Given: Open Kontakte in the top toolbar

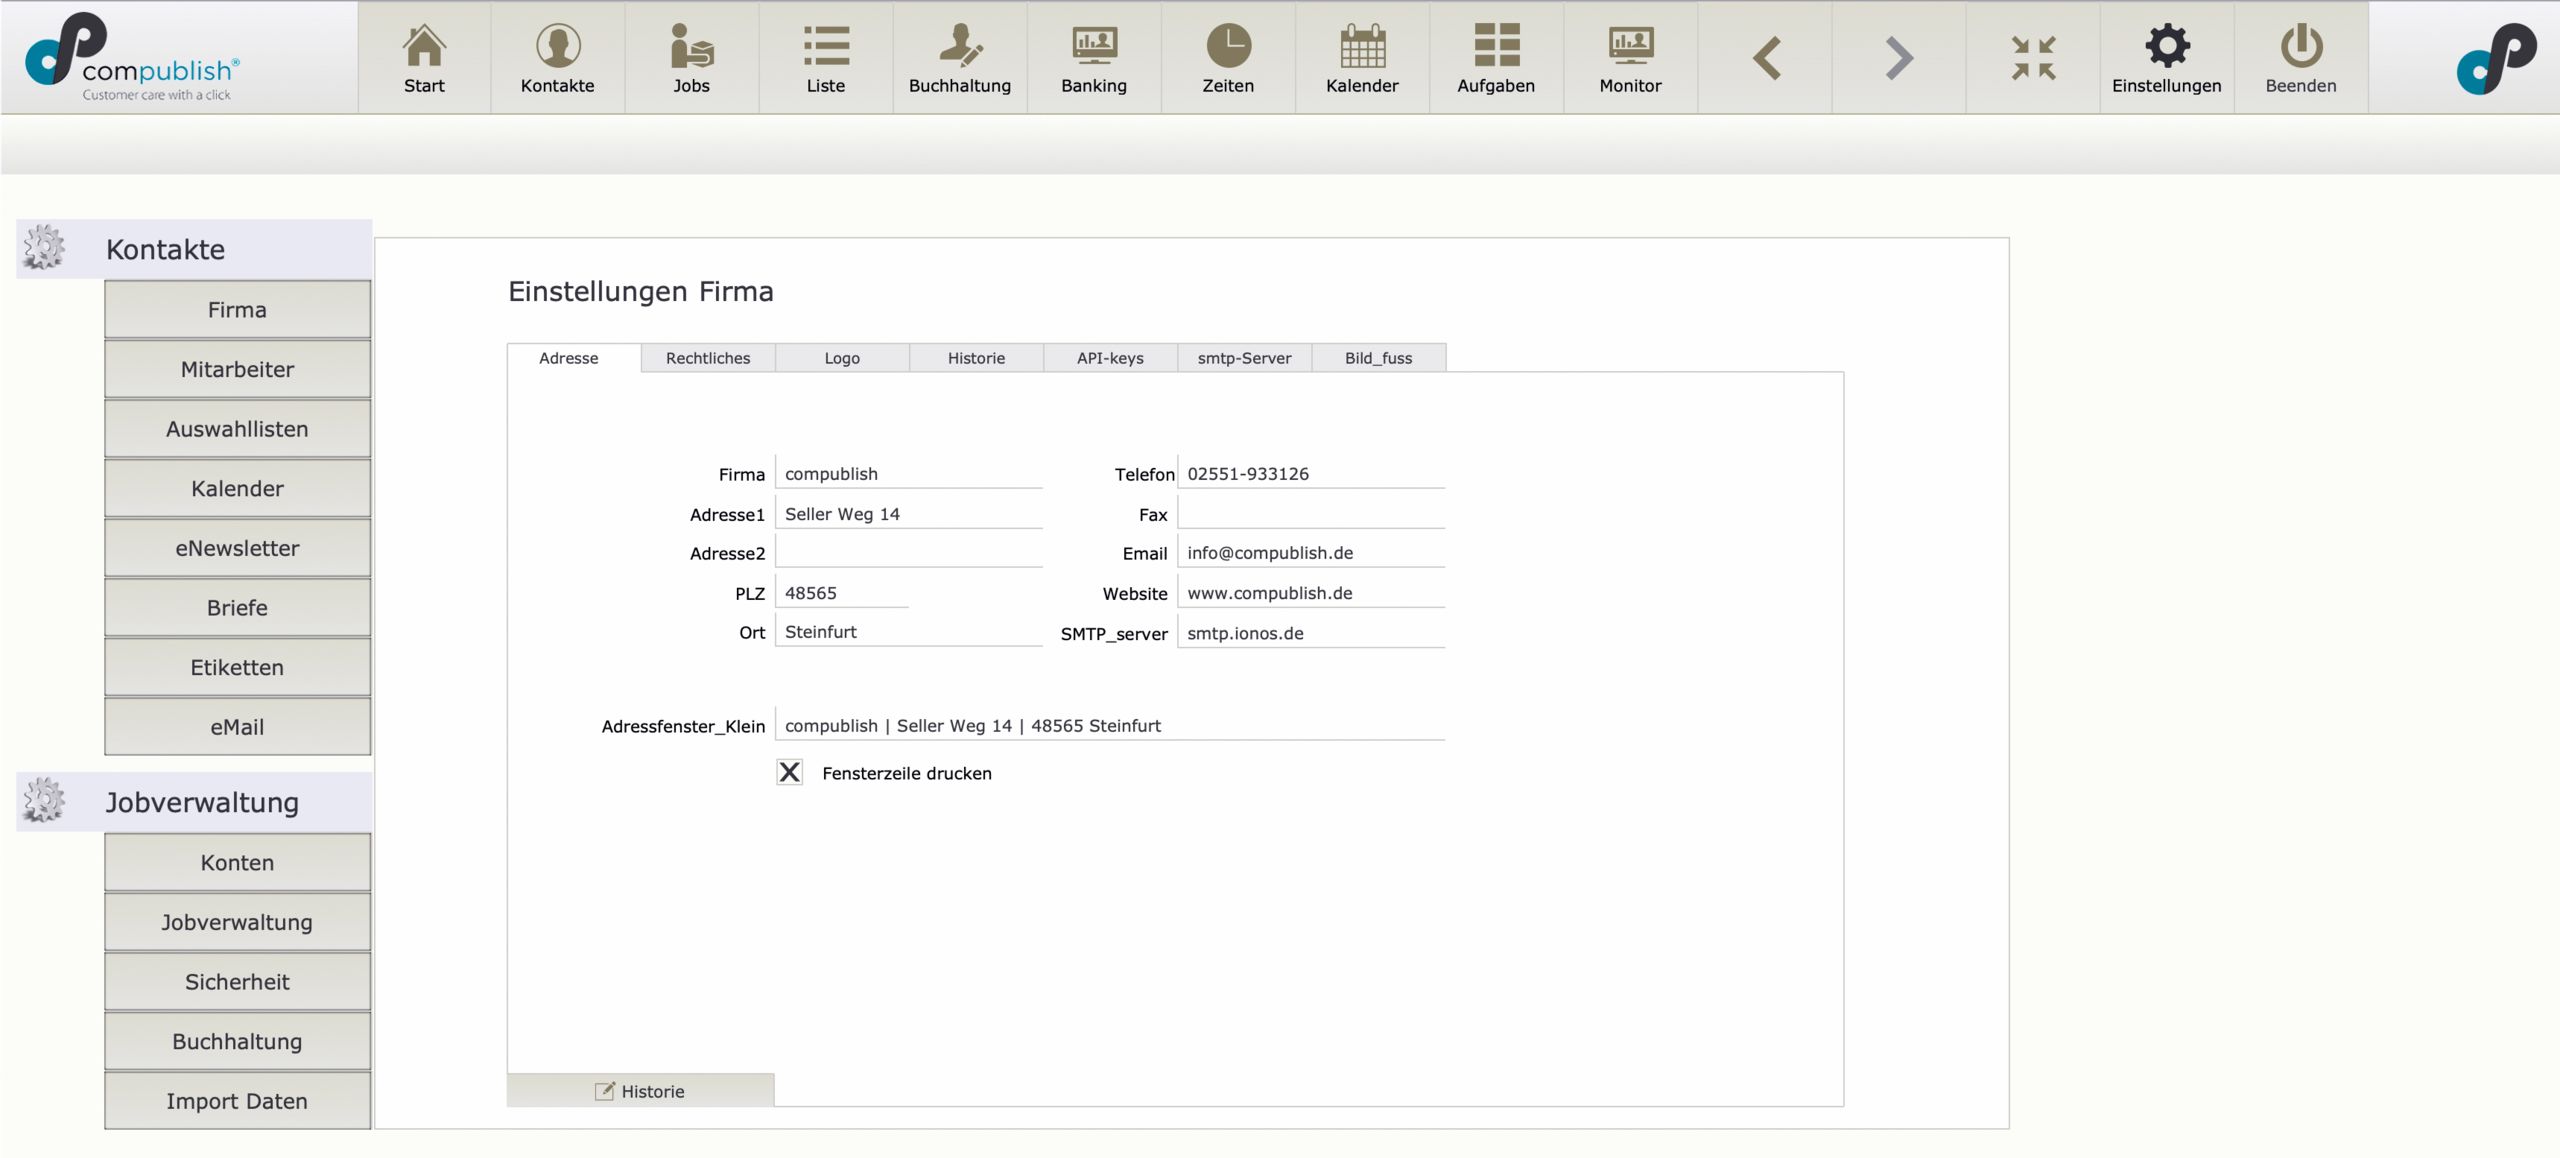Looking at the screenshot, I should click(558, 58).
